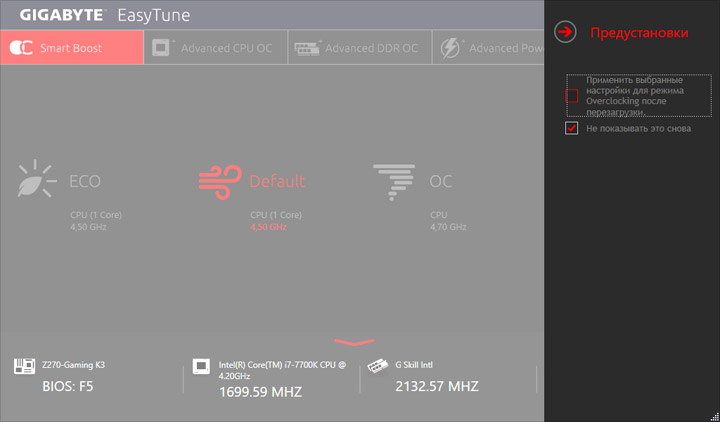Select the ECO leaf mode icon
Image resolution: width=720 pixels, height=422 pixels.
point(37,179)
